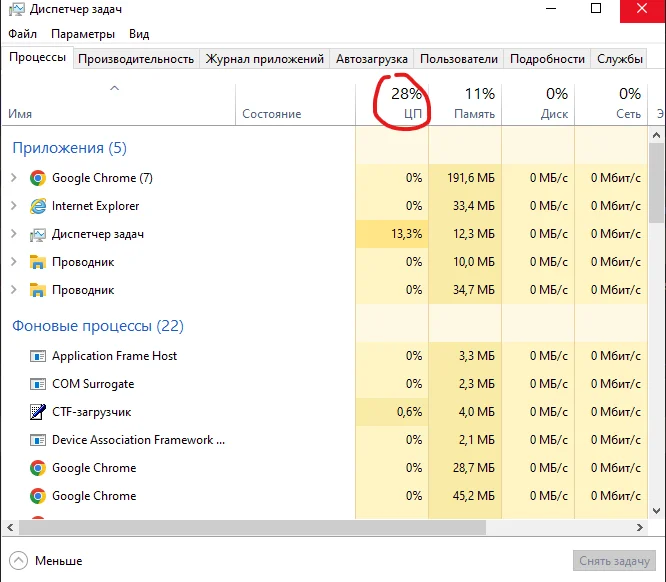Expand the Internet Explorer process tree

pos(13,206)
